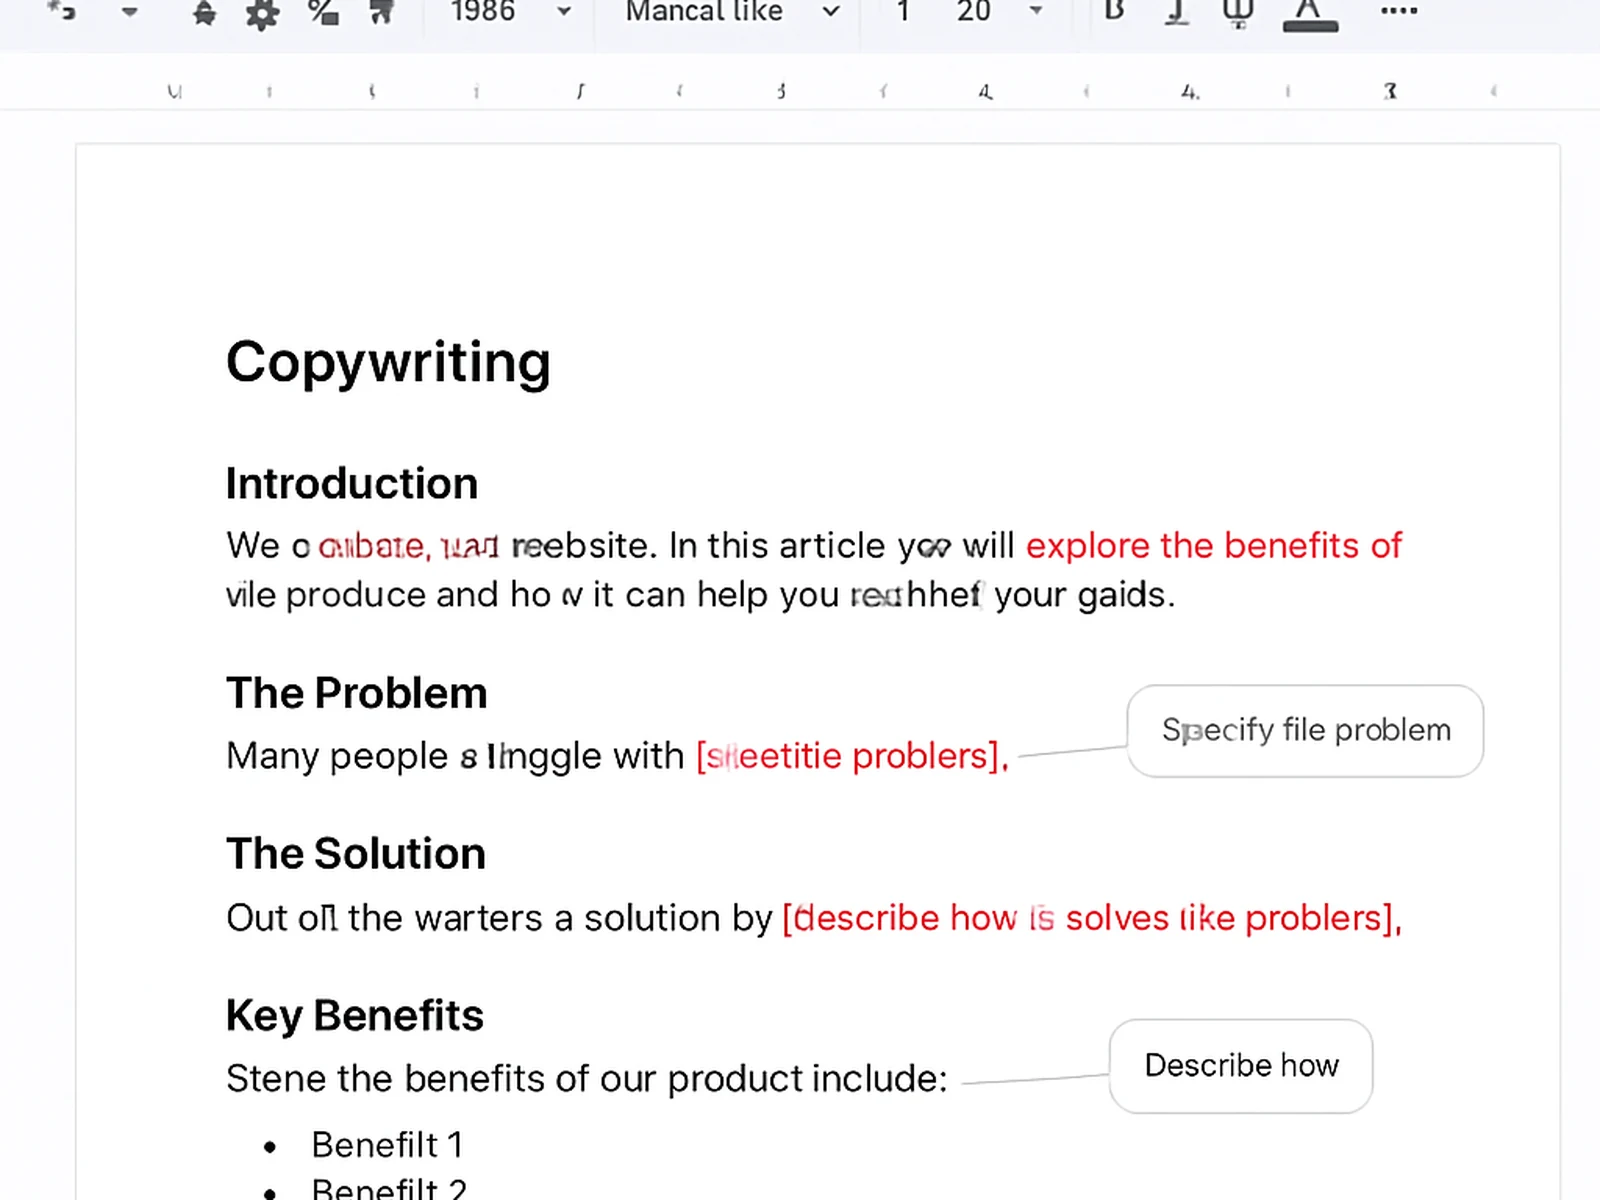Click the undo arrow icon in the toolbar

point(62,11)
